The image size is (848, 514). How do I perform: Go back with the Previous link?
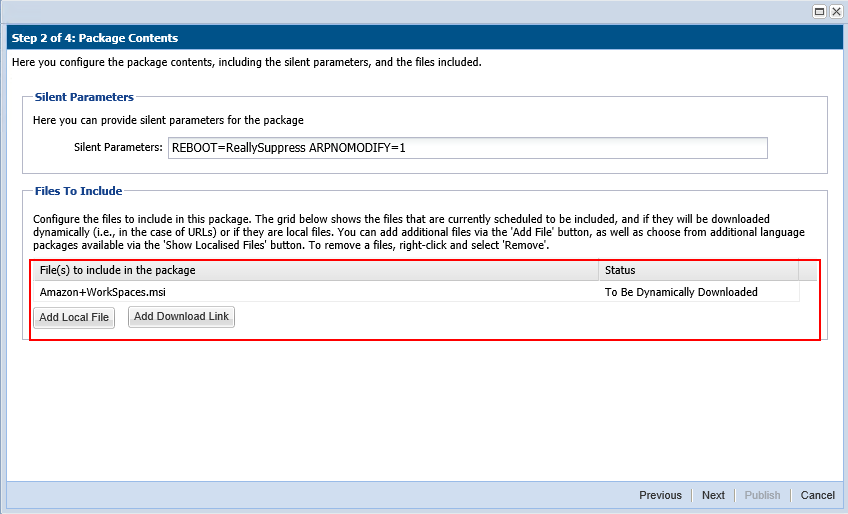pos(660,495)
